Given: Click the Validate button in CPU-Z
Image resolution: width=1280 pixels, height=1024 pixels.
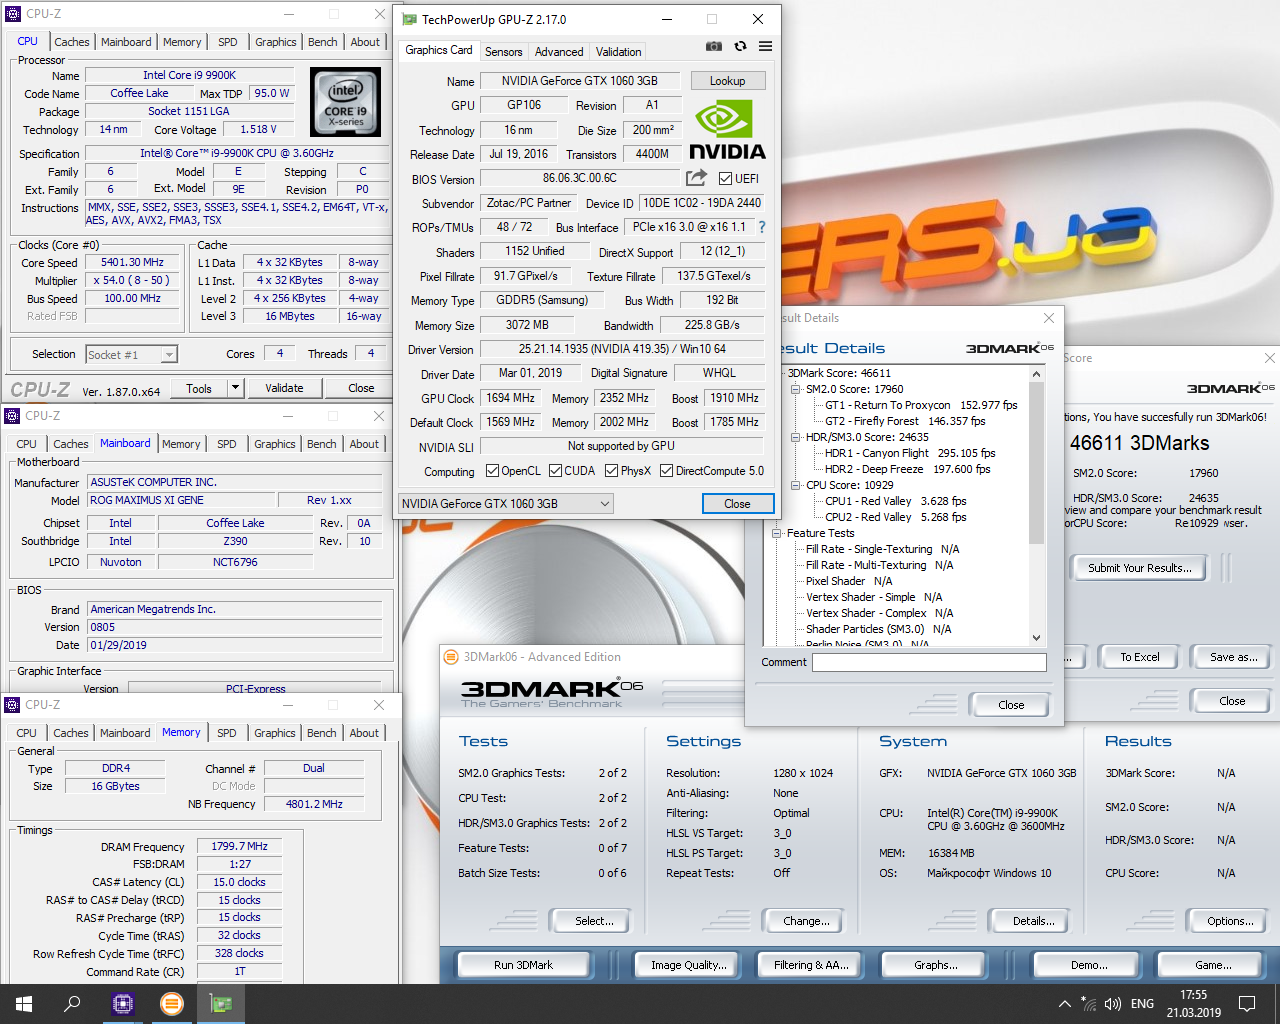Looking at the screenshot, I should click(x=284, y=388).
